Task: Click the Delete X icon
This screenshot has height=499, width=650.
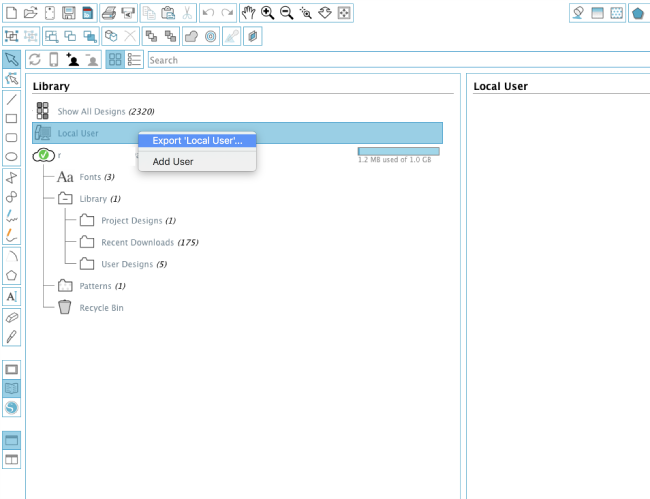Action: [x=130, y=36]
